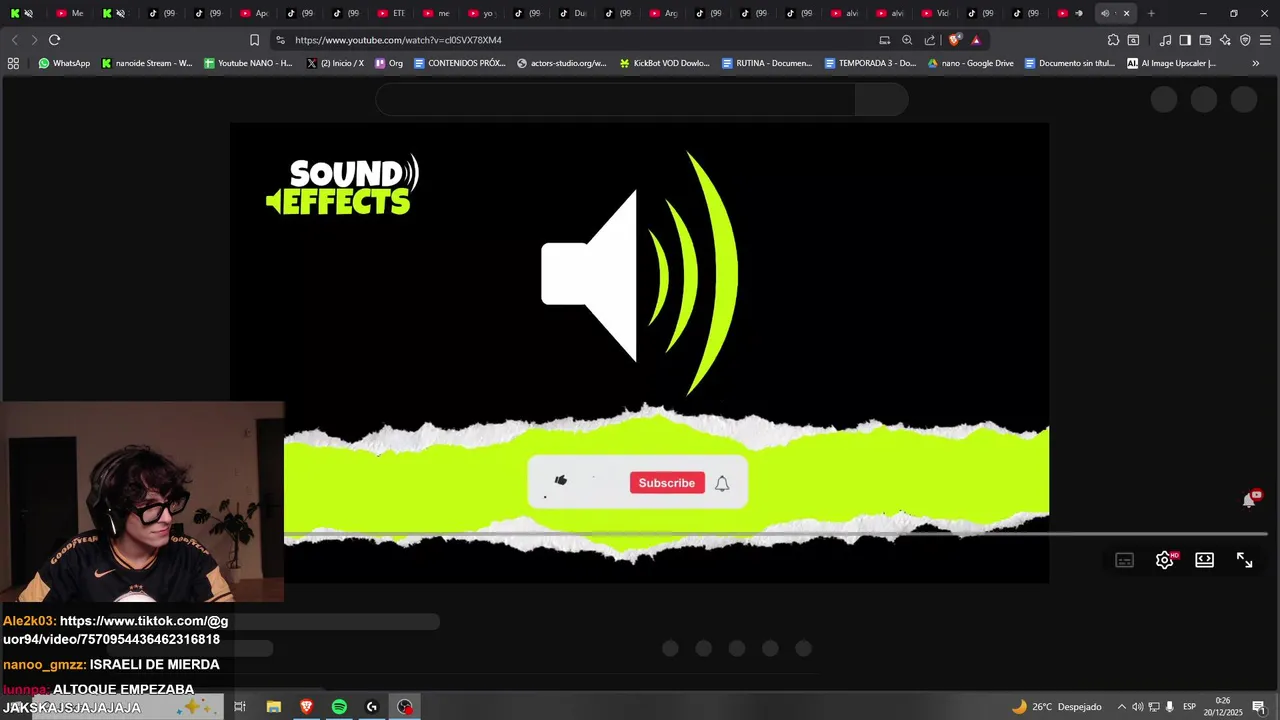Open the Brave Rewards triangle icon
Screen dimensions: 1280x720
(x=976, y=40)
